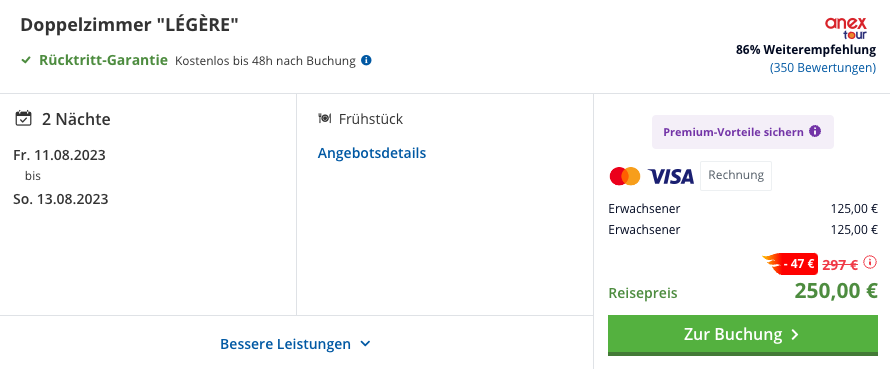Click the Doppelzimmer LÉGÈRE room title
Viewport: 890px width, 369px height.
[x=130, y=25]
